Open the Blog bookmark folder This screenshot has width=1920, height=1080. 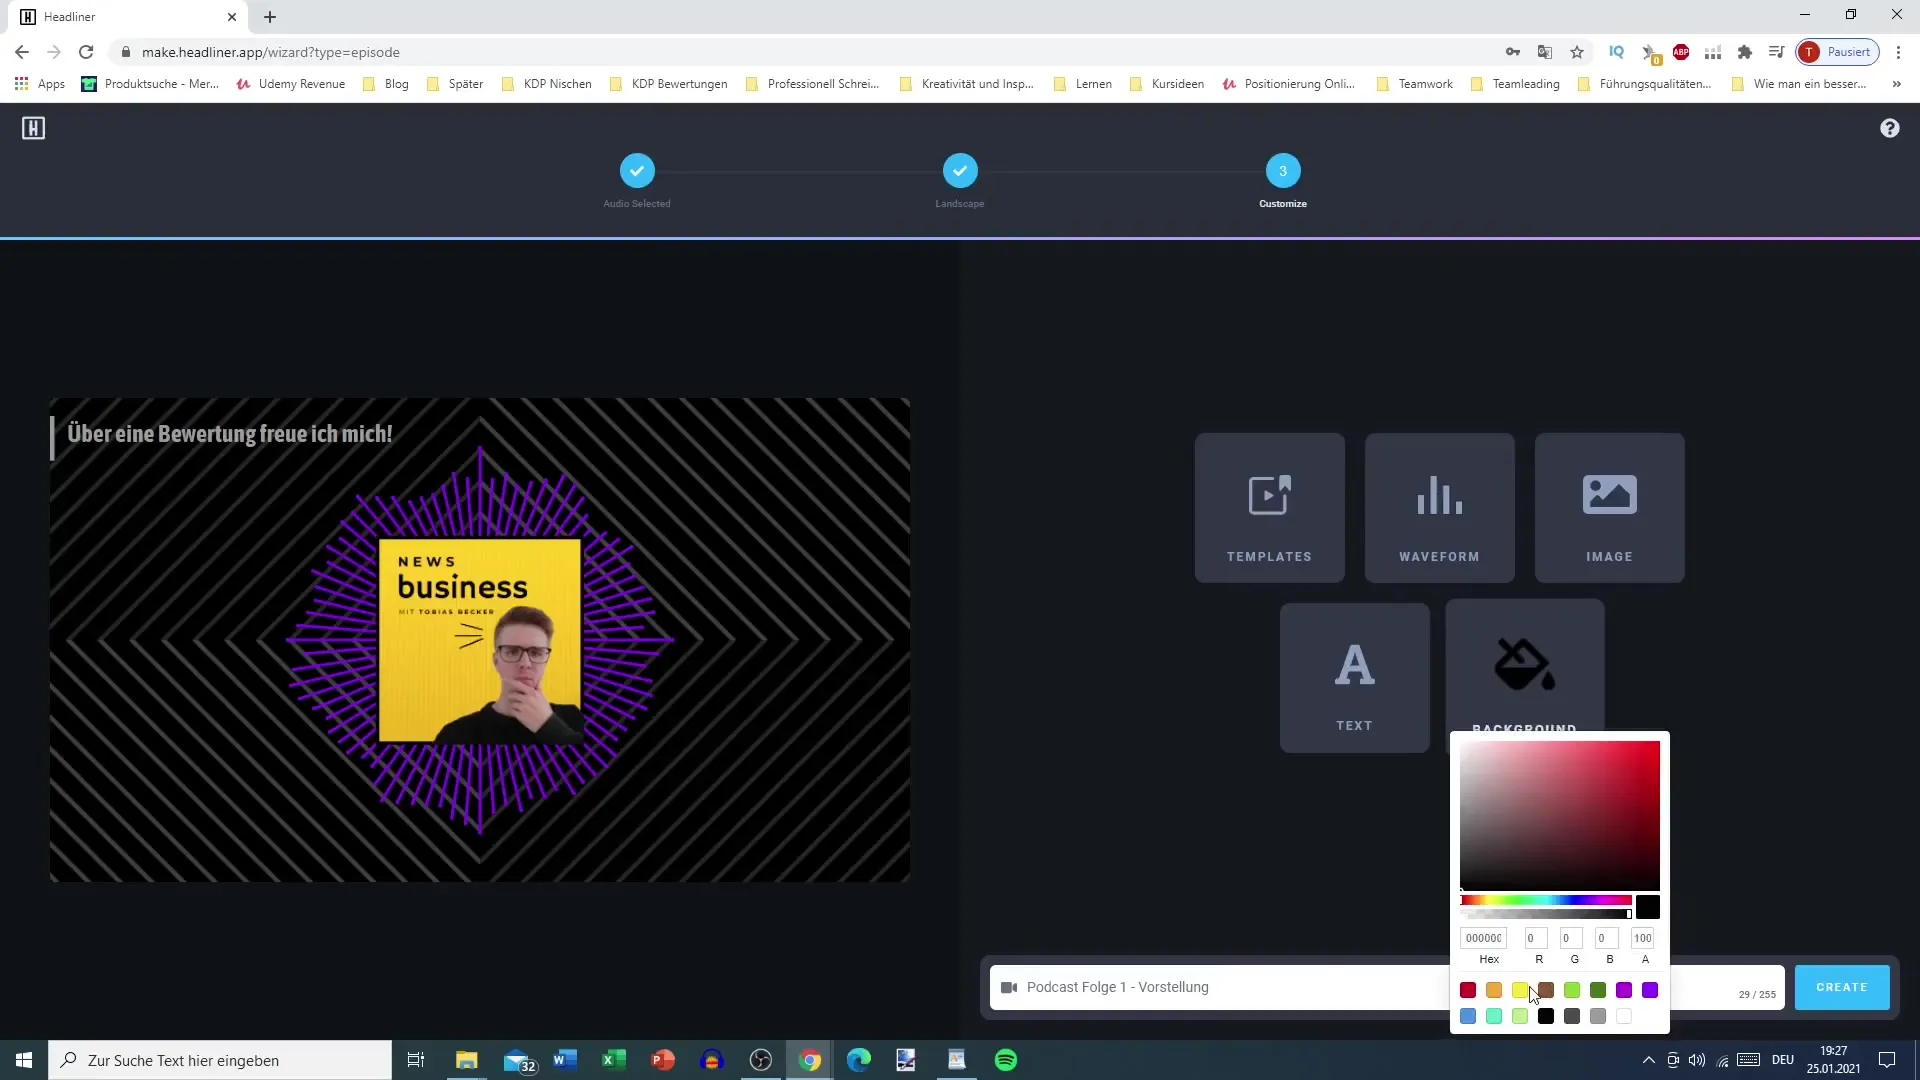[x=386, y=84]
